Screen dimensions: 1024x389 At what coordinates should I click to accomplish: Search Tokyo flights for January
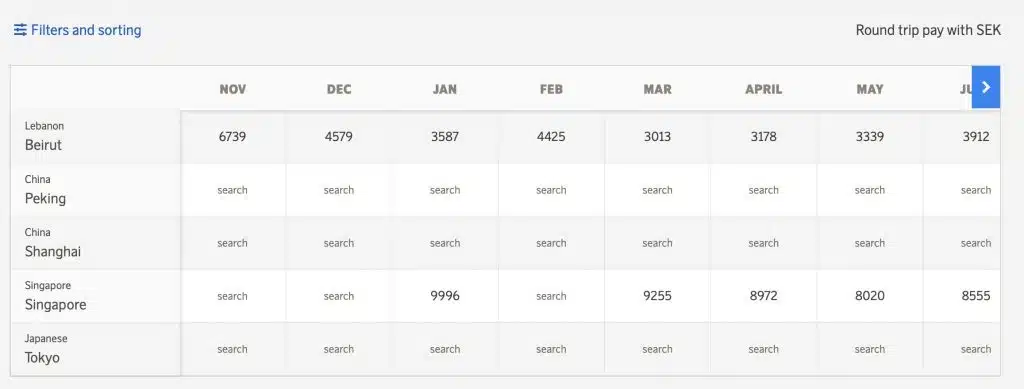tap(445, 349)
